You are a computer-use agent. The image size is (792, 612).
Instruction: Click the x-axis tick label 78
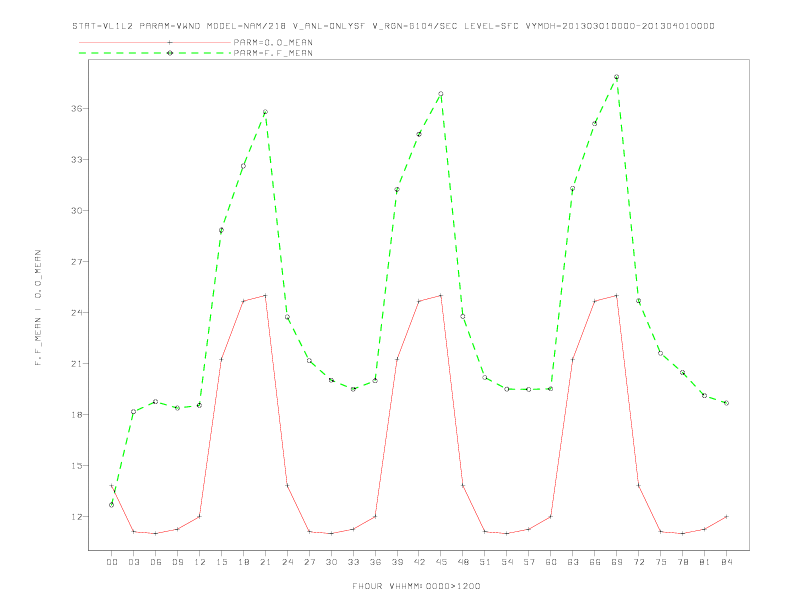click(682, 562)
